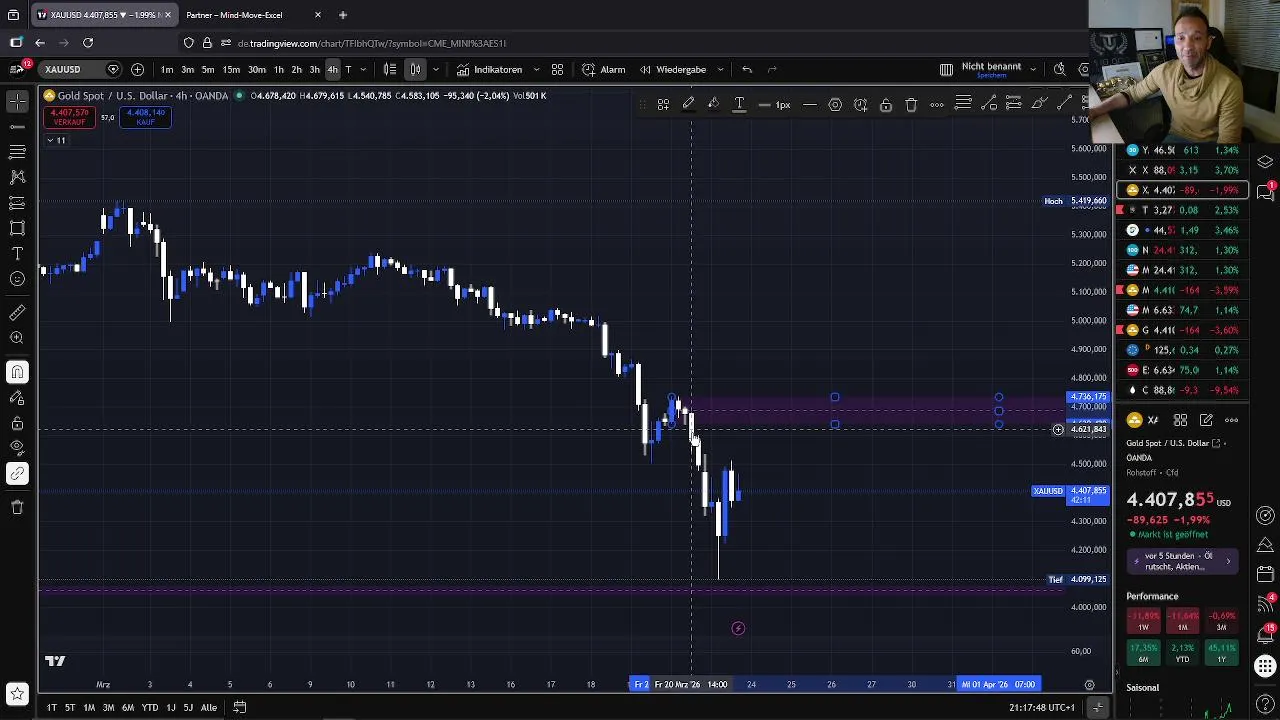The height and width of the screenshot is (720, 1280).
Task: Select the Alle date range
Action: (208, 707)
